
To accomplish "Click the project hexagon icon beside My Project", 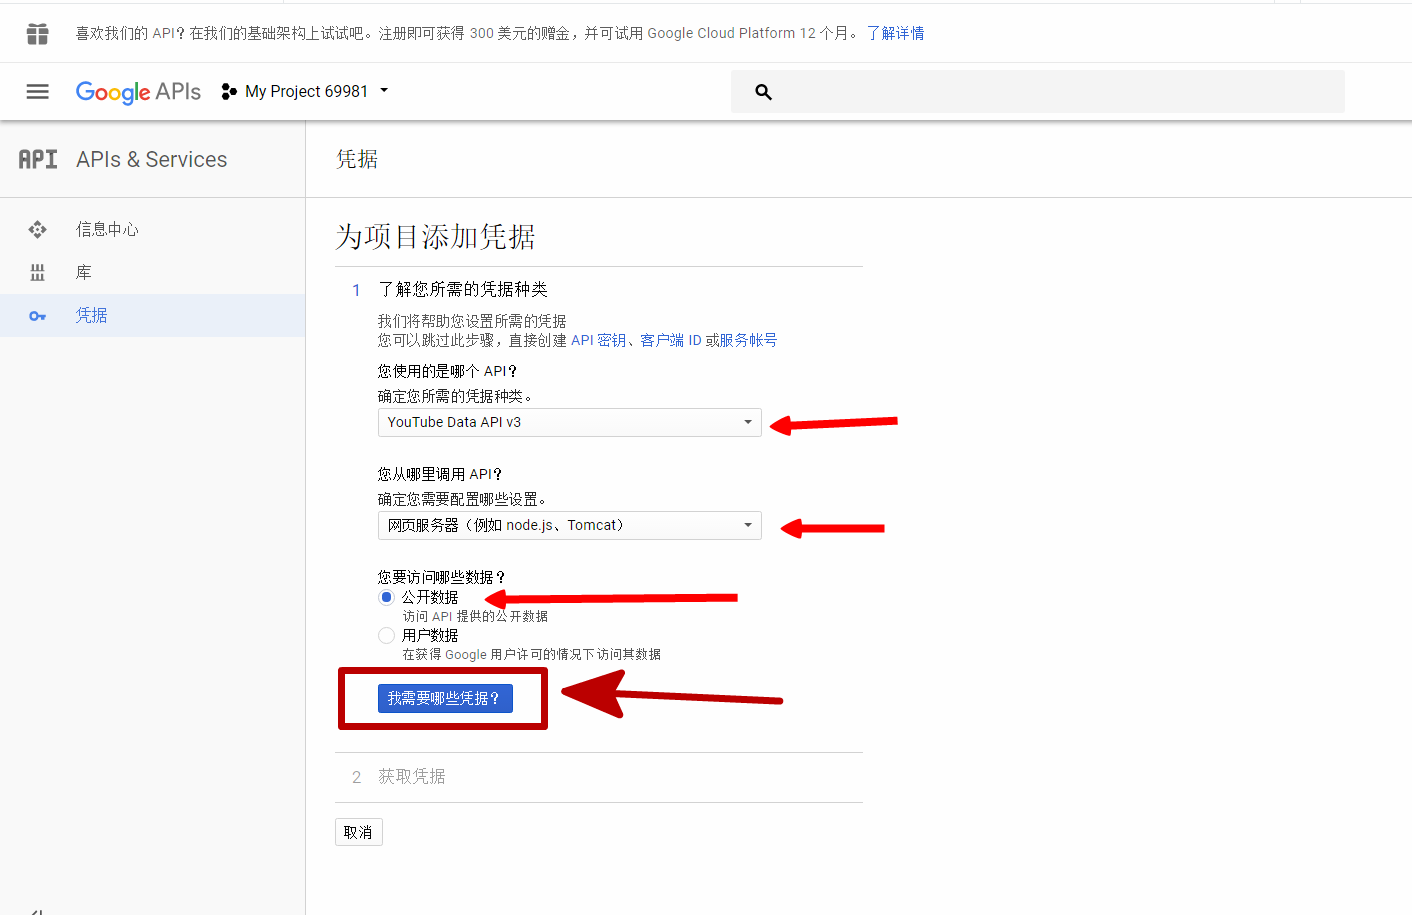I will (229, 92).
